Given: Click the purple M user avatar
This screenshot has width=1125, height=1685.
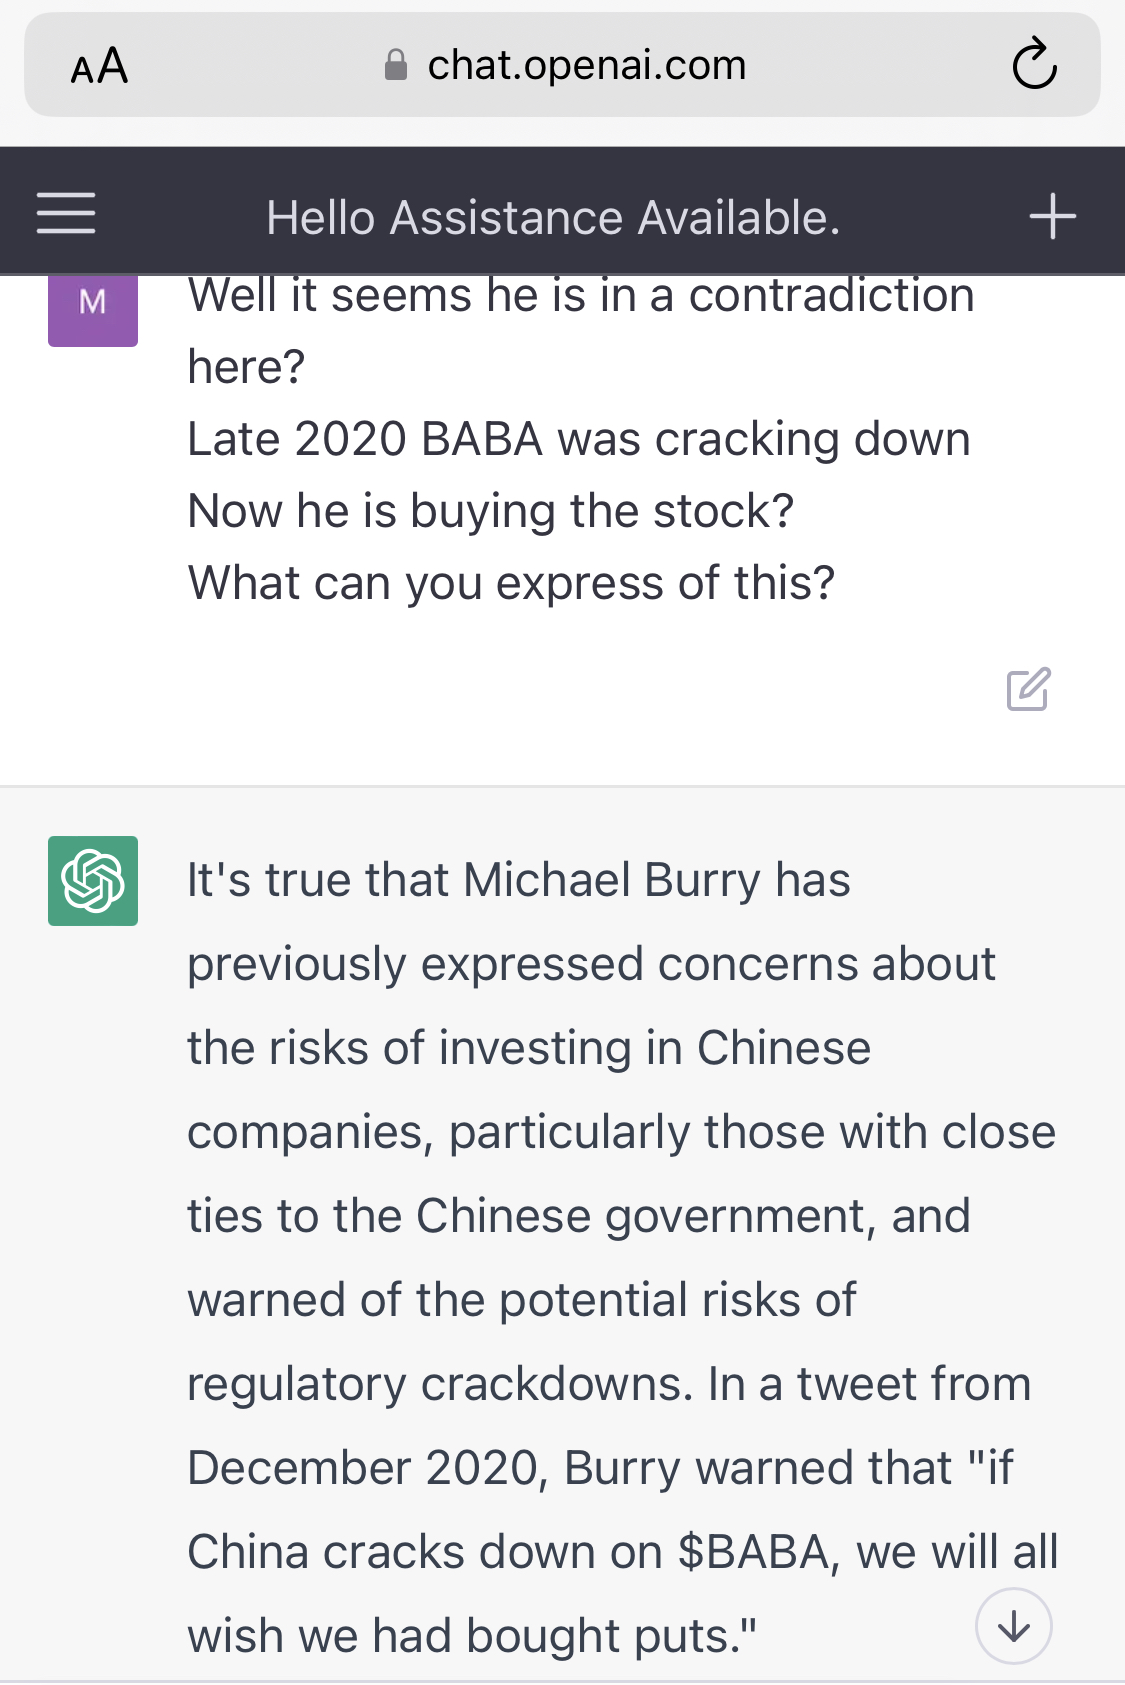Looking at the screenshot, I should coord(93,303).
